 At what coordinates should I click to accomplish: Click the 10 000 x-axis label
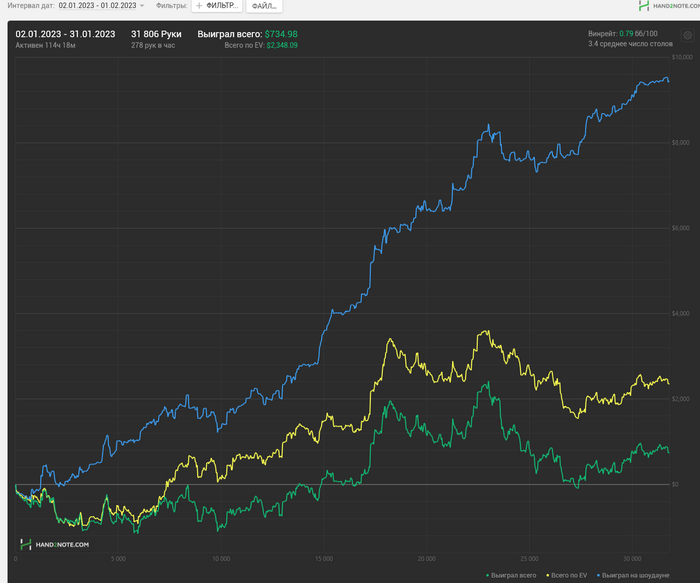point(221,559)
